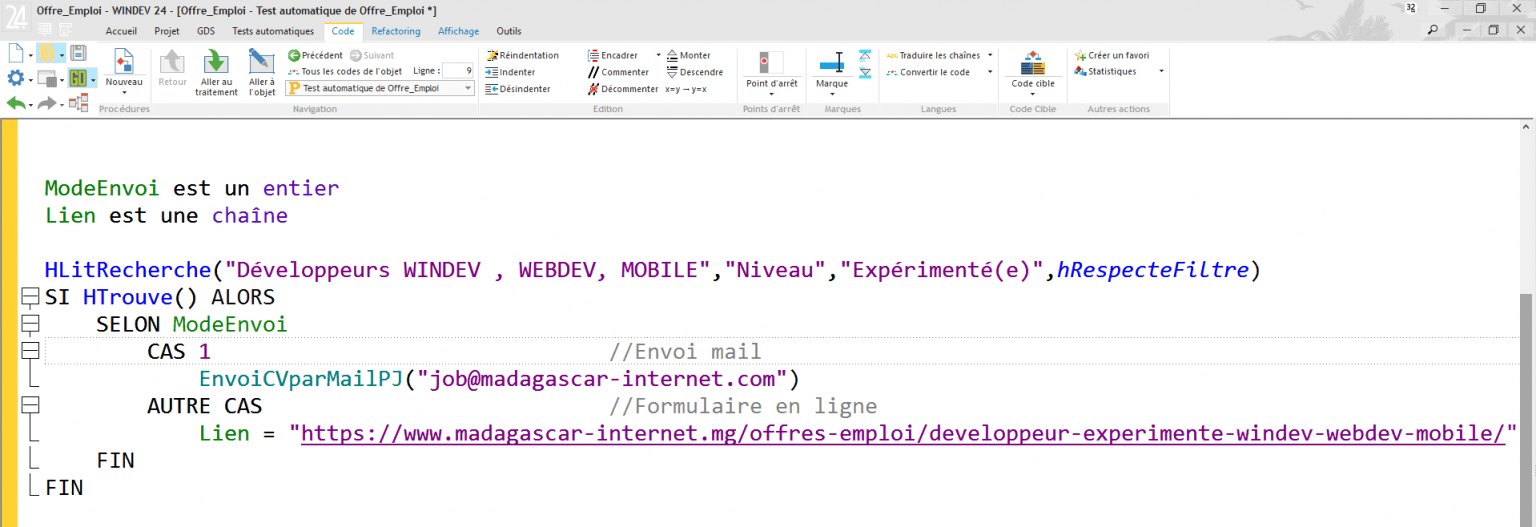Click the Point d'arrêt breakpoint icon
Screen dimensions: 1536x527
[x=771, y=63]
